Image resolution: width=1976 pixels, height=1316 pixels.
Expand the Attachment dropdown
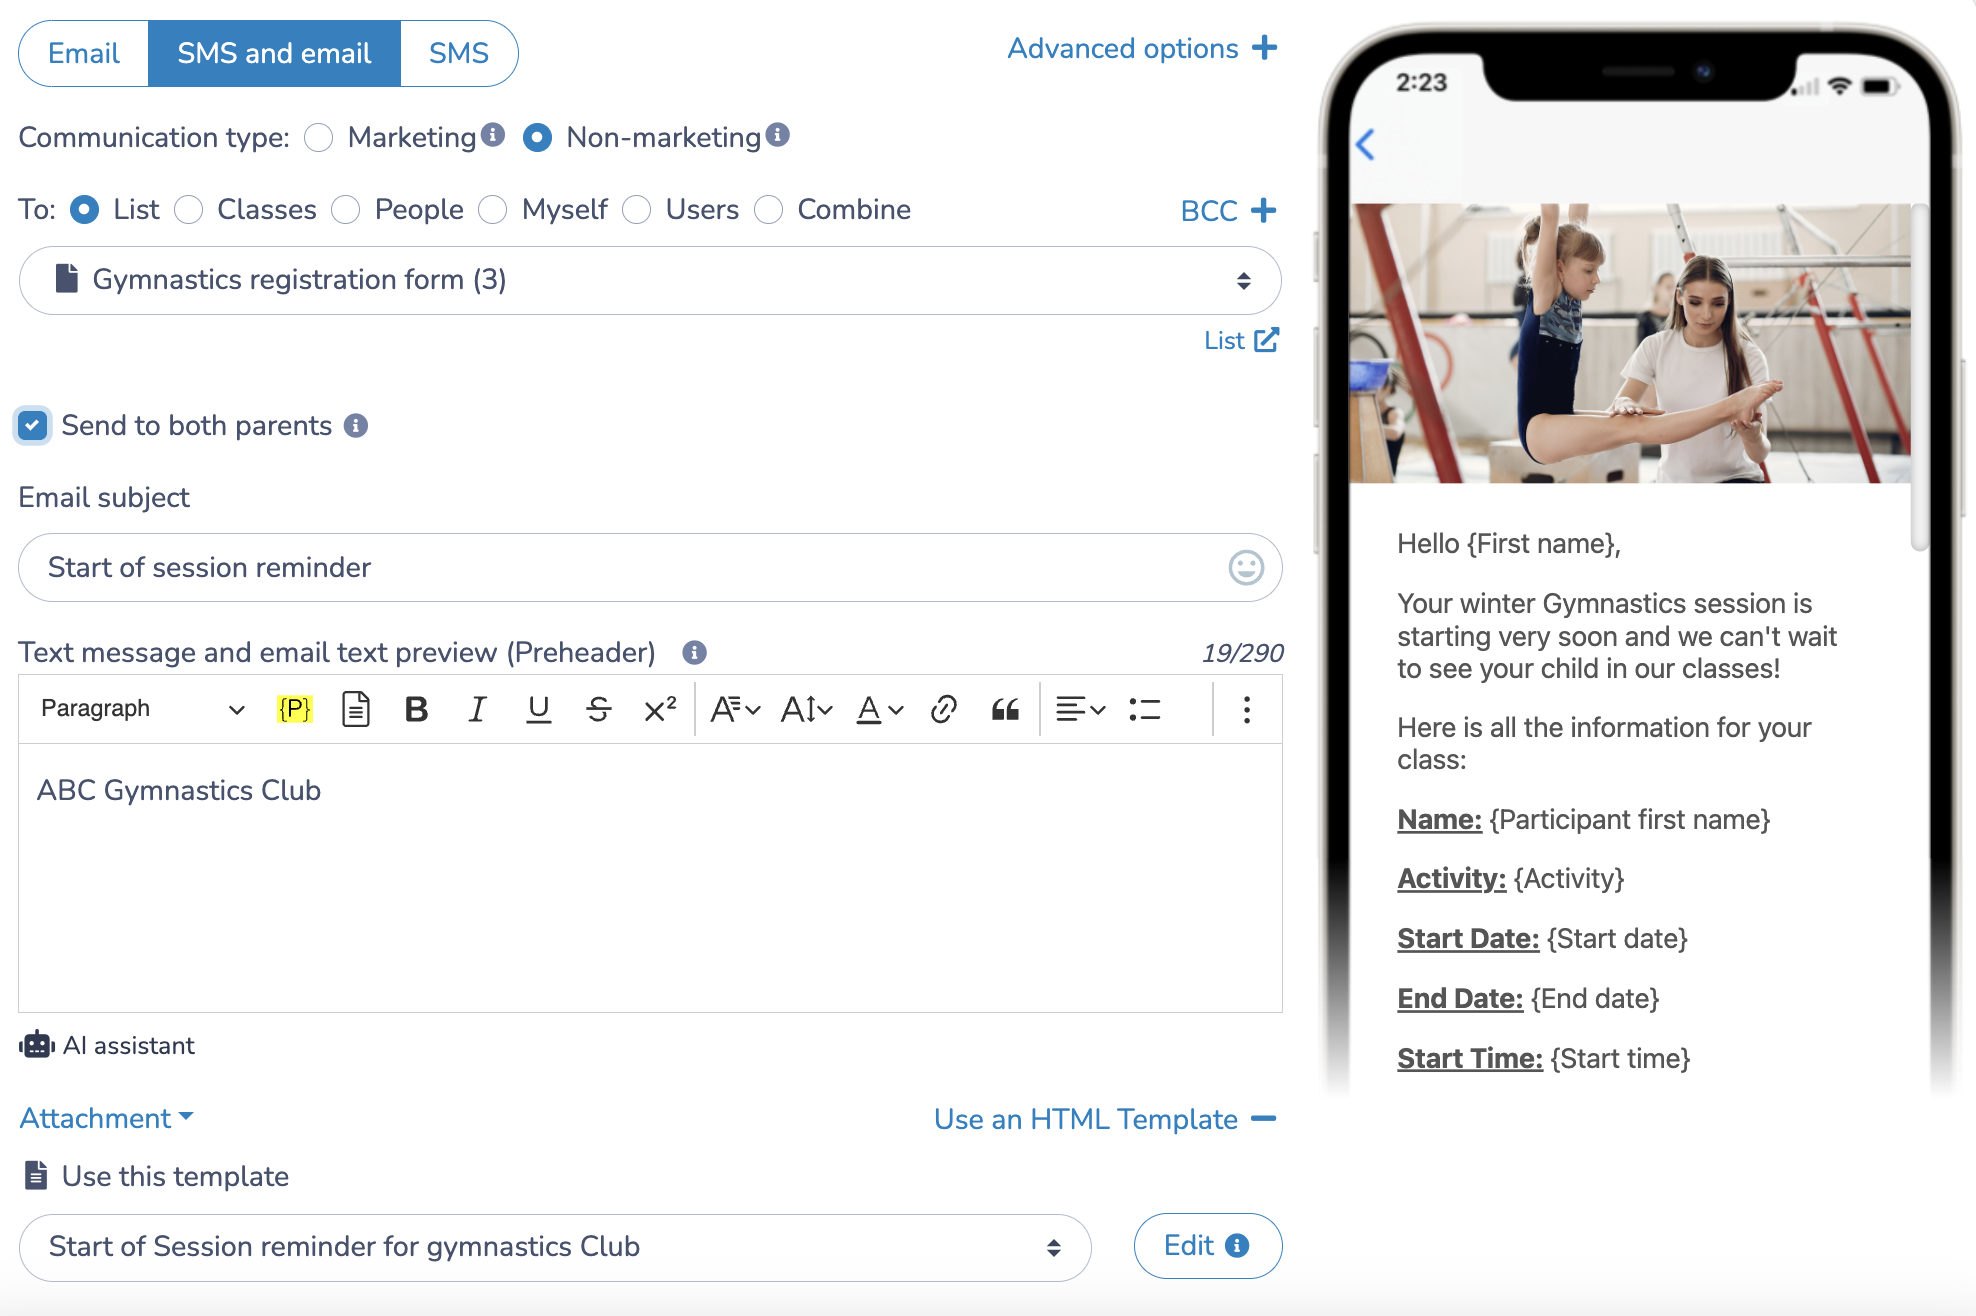[x=106, y=1118]
